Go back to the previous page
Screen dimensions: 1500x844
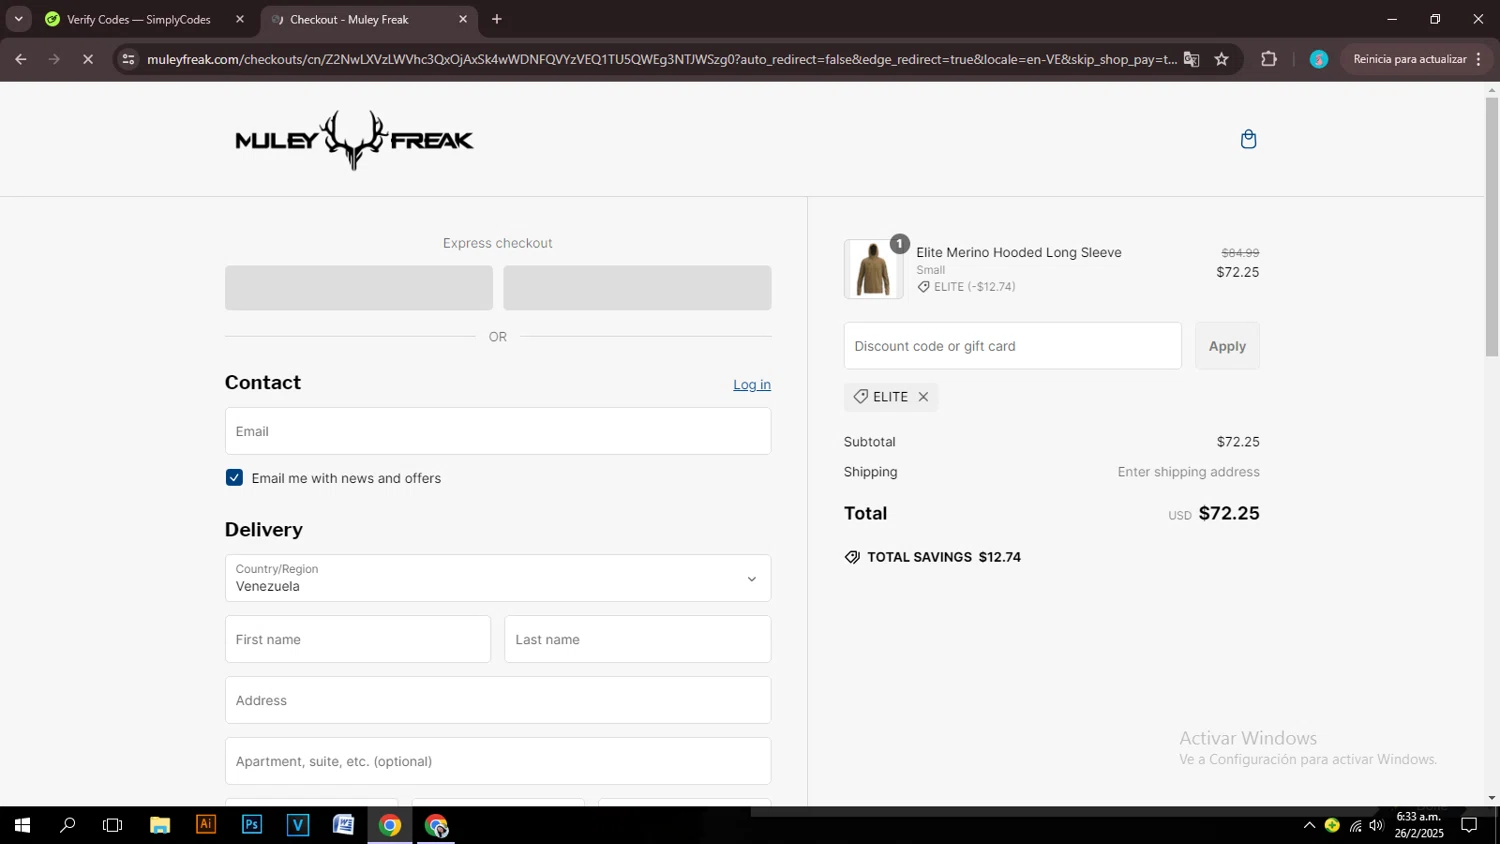click(x=21, y=59)
